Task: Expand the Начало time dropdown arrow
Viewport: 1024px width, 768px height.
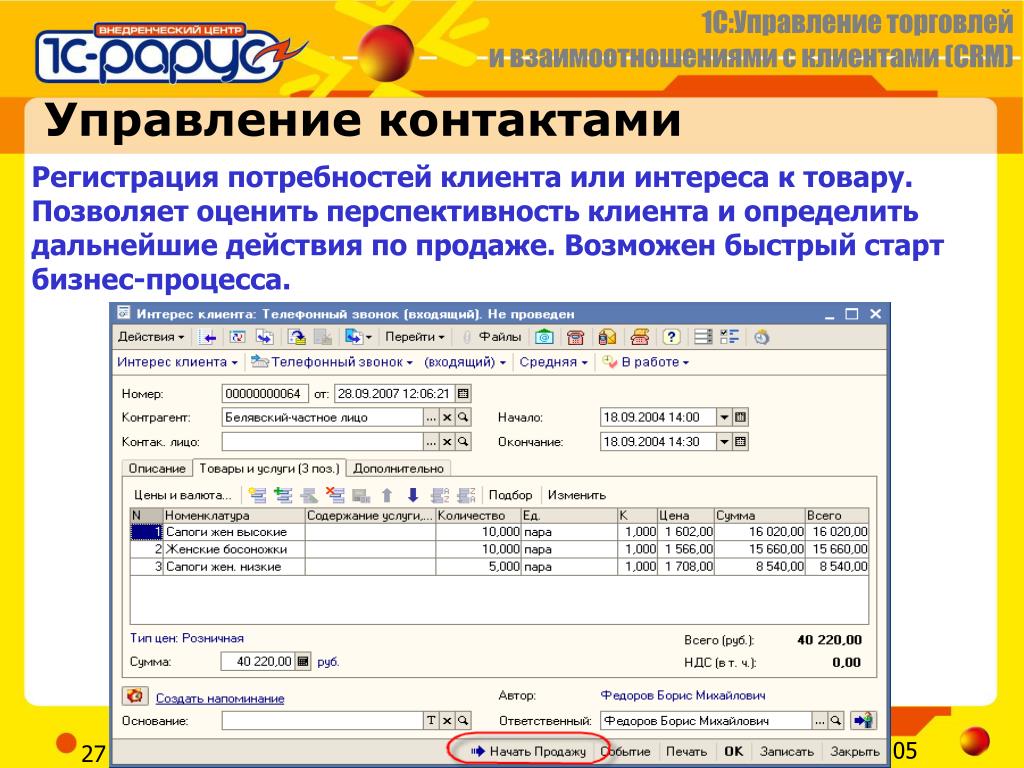Action: (724, 417)
